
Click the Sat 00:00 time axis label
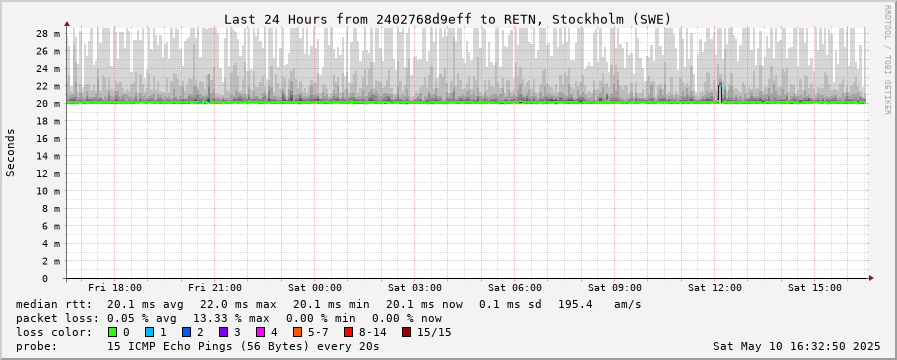(315, 288)
